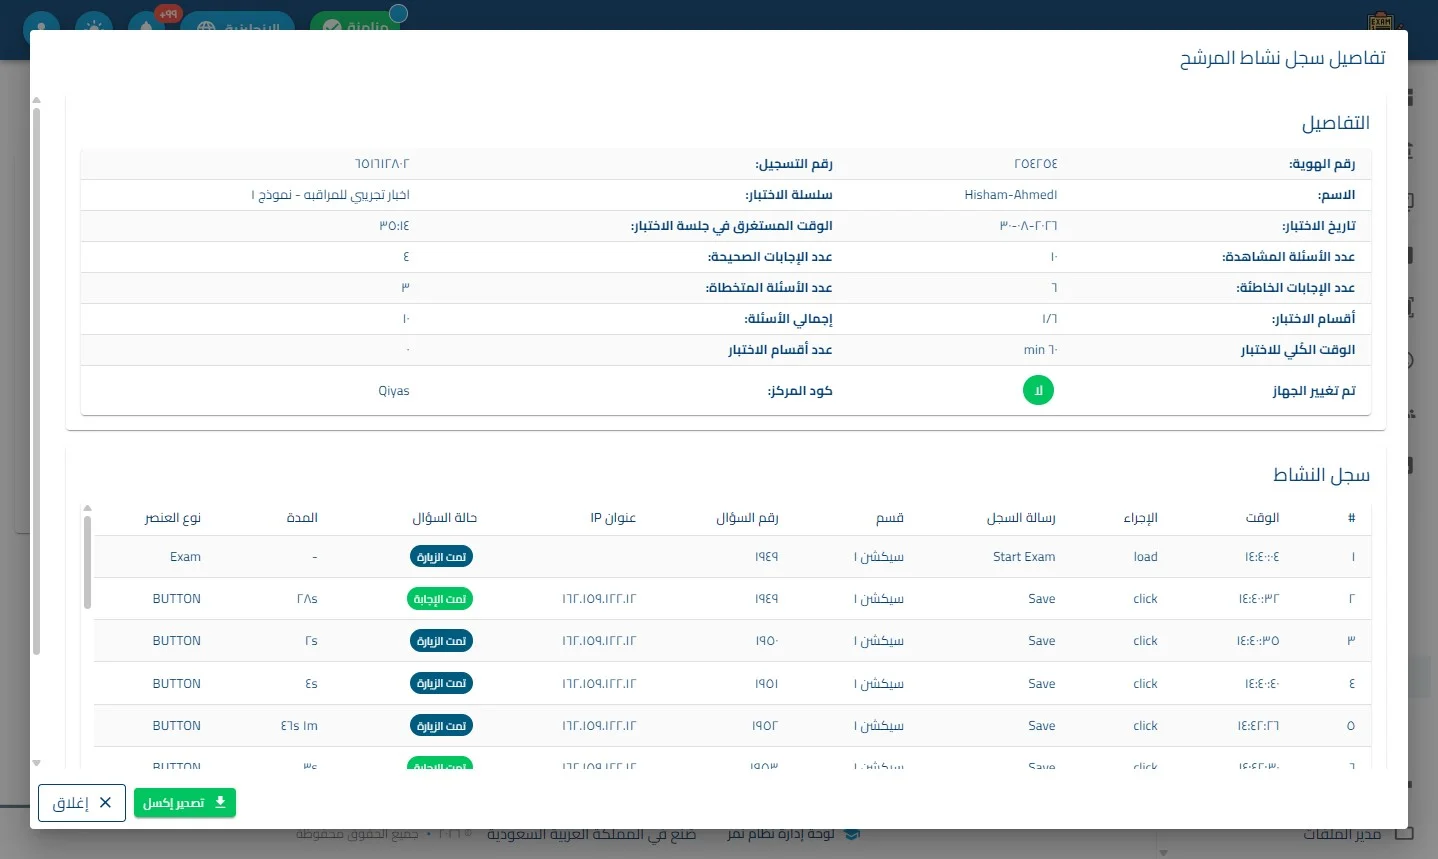
Task: Click the الوقت column header
Action: [x=1262, y=517]
